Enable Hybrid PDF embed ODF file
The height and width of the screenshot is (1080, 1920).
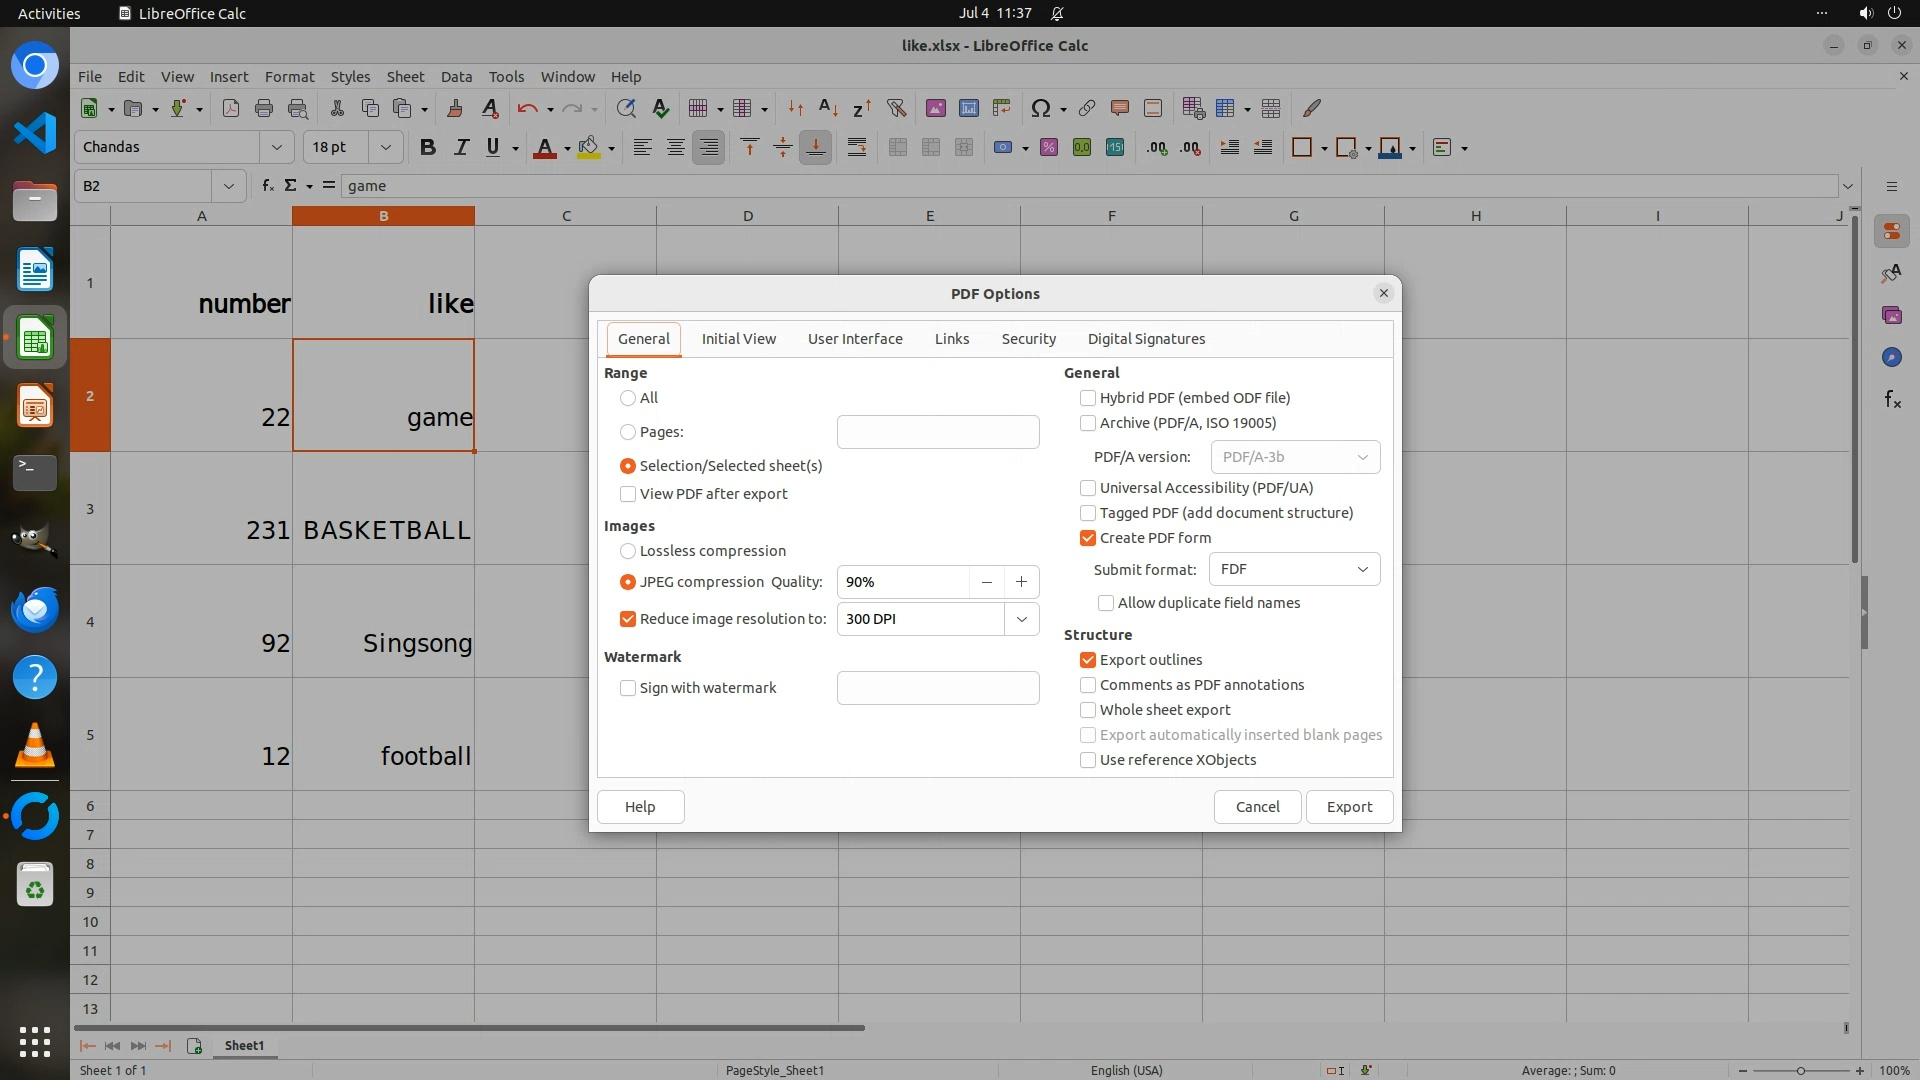(1088, 398)
